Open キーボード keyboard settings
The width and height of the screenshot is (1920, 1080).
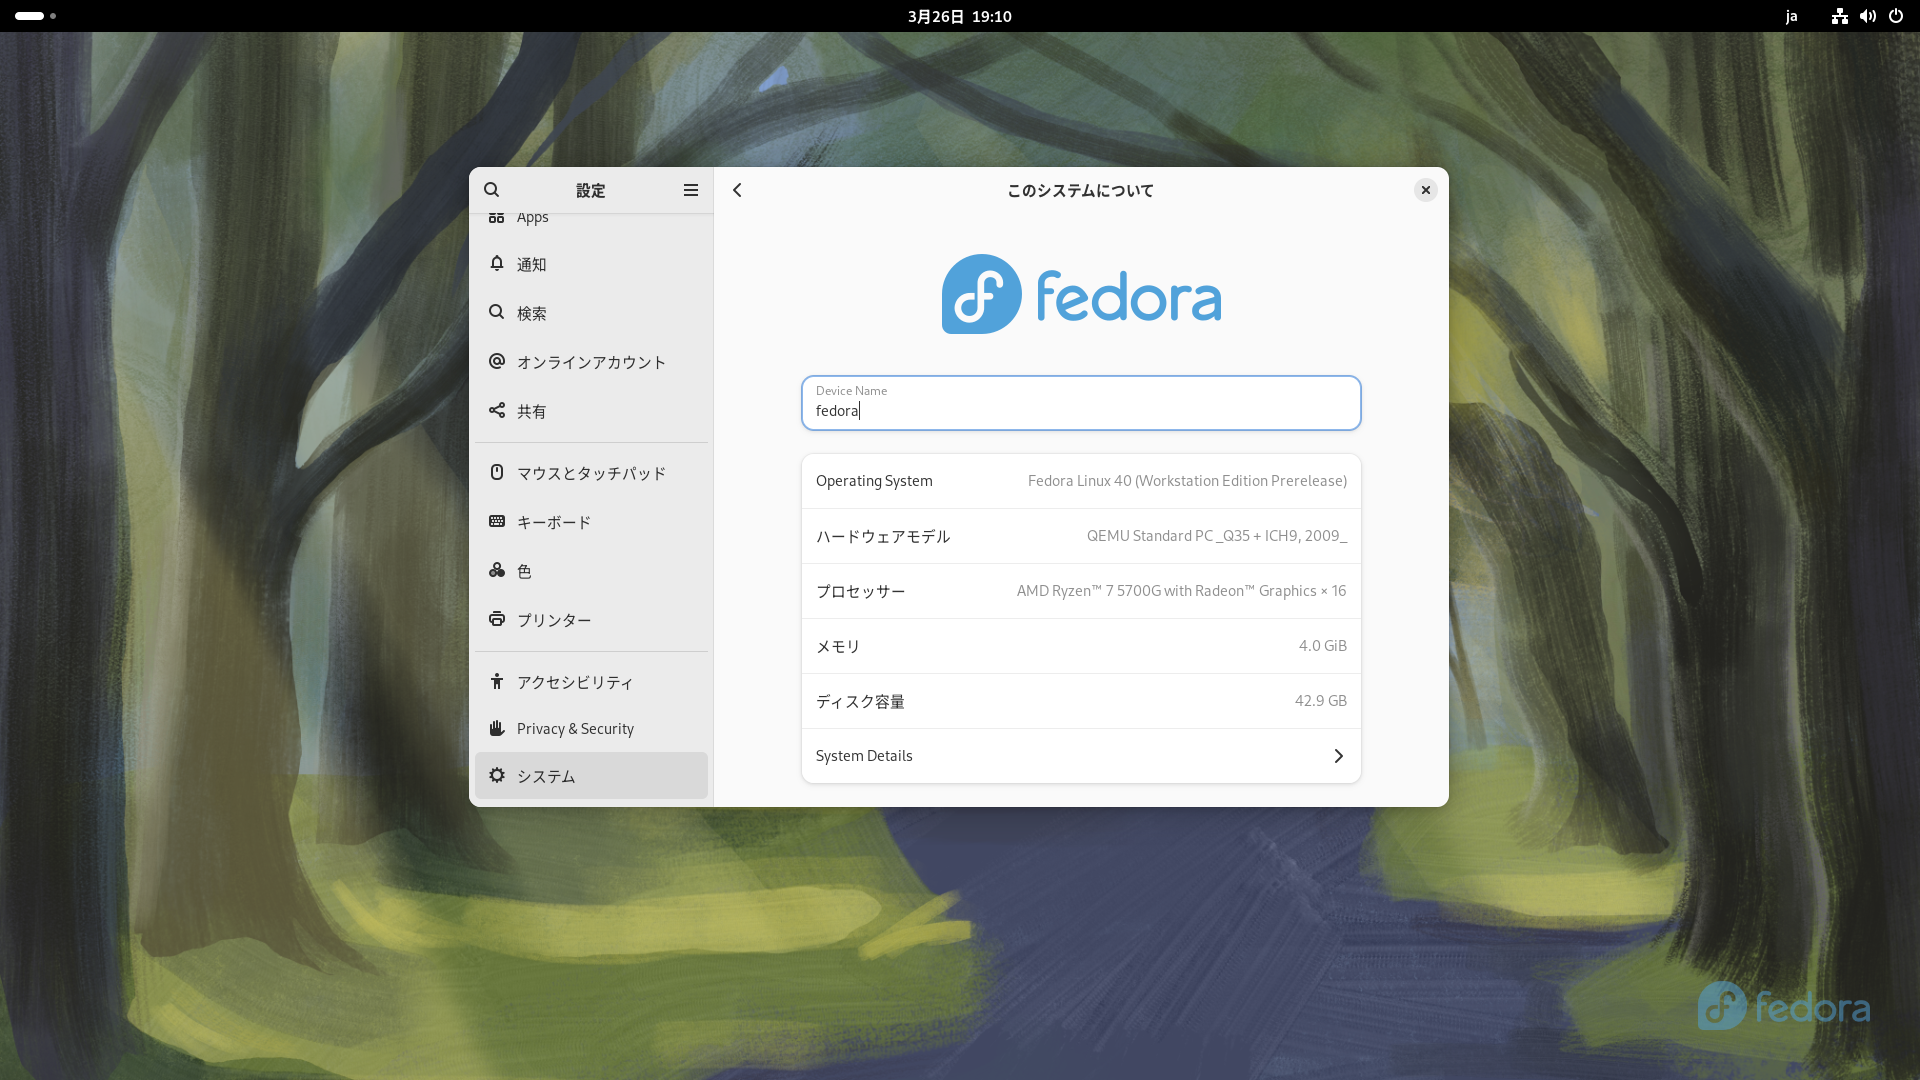(590, 522)
